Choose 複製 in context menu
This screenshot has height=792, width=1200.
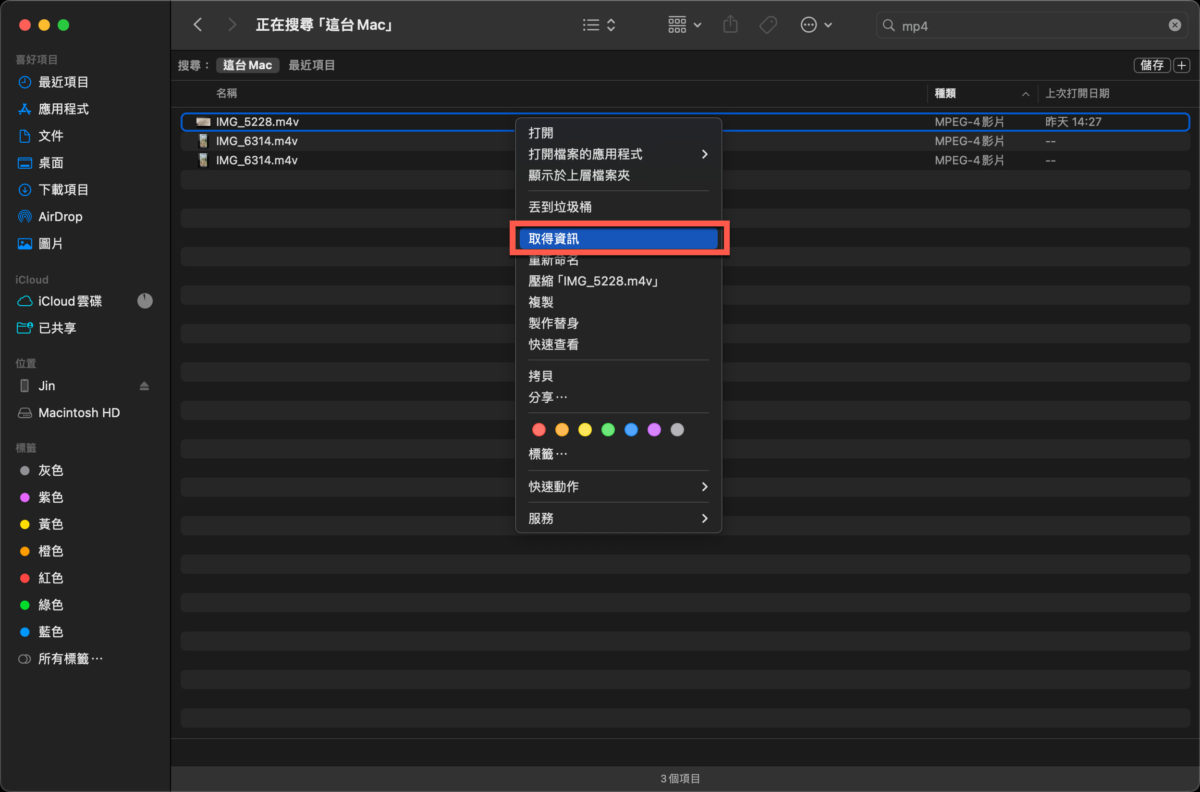click(x=618, y=302)
